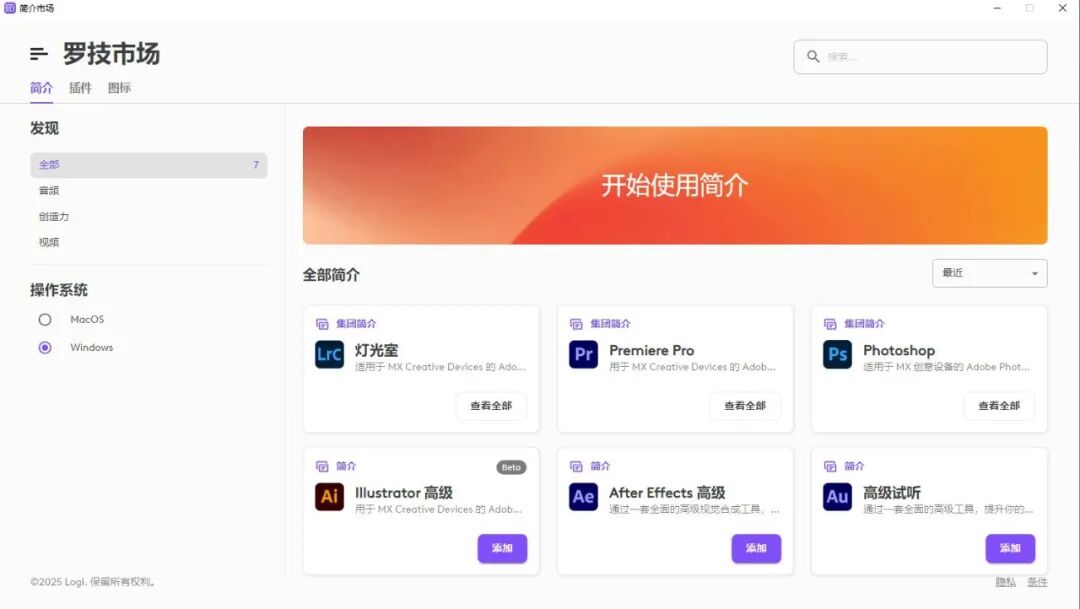Select the 音频 category filter

click(49, 191)
